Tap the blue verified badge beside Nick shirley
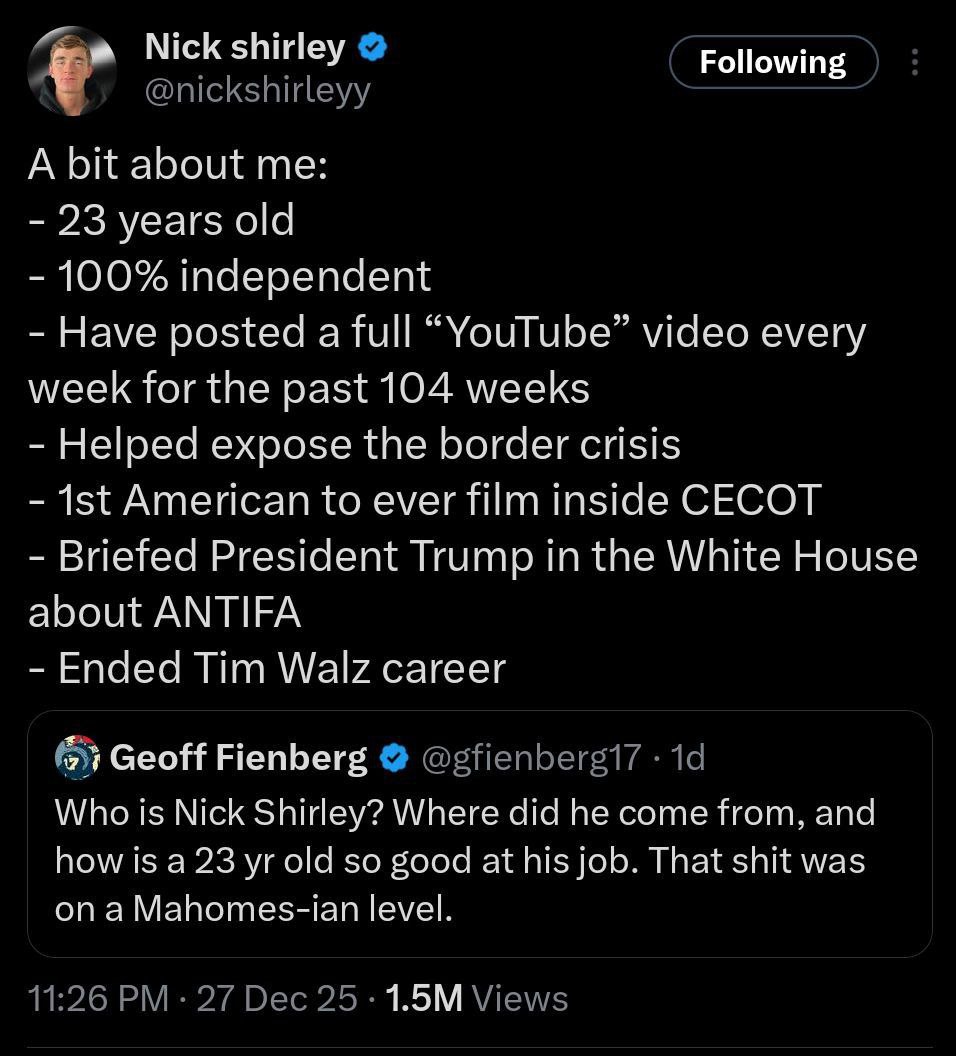The image size is (956, 1056). click(374, 46)
